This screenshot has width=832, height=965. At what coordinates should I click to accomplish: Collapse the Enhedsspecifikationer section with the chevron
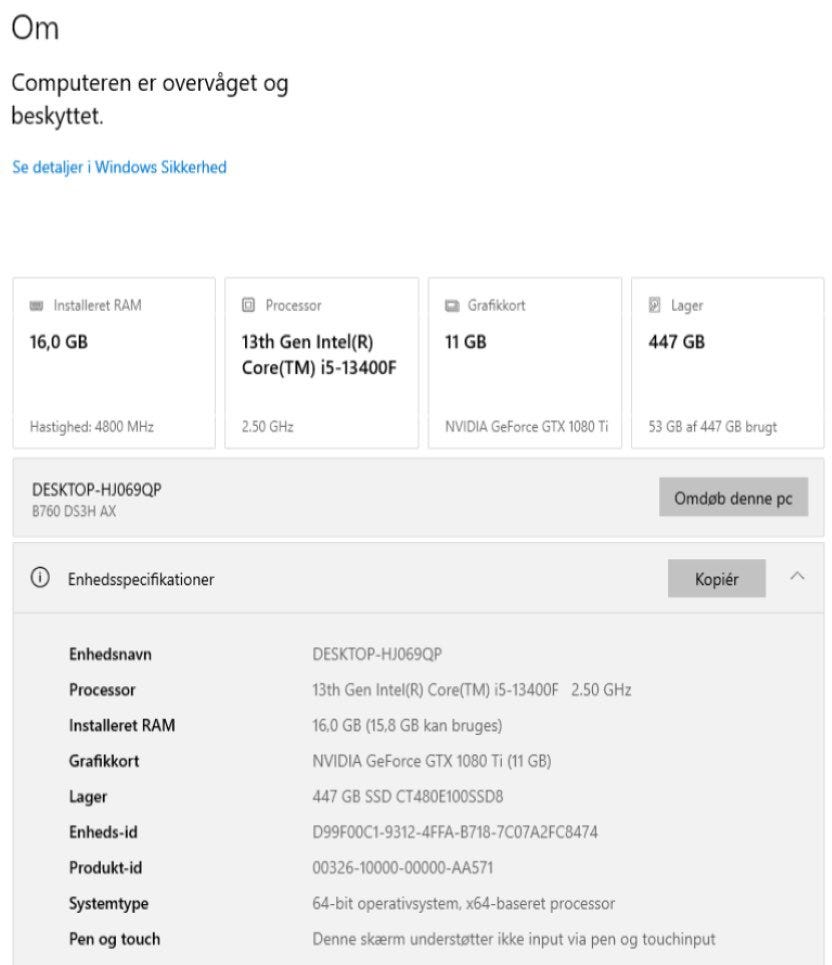[x=797, y=577]
